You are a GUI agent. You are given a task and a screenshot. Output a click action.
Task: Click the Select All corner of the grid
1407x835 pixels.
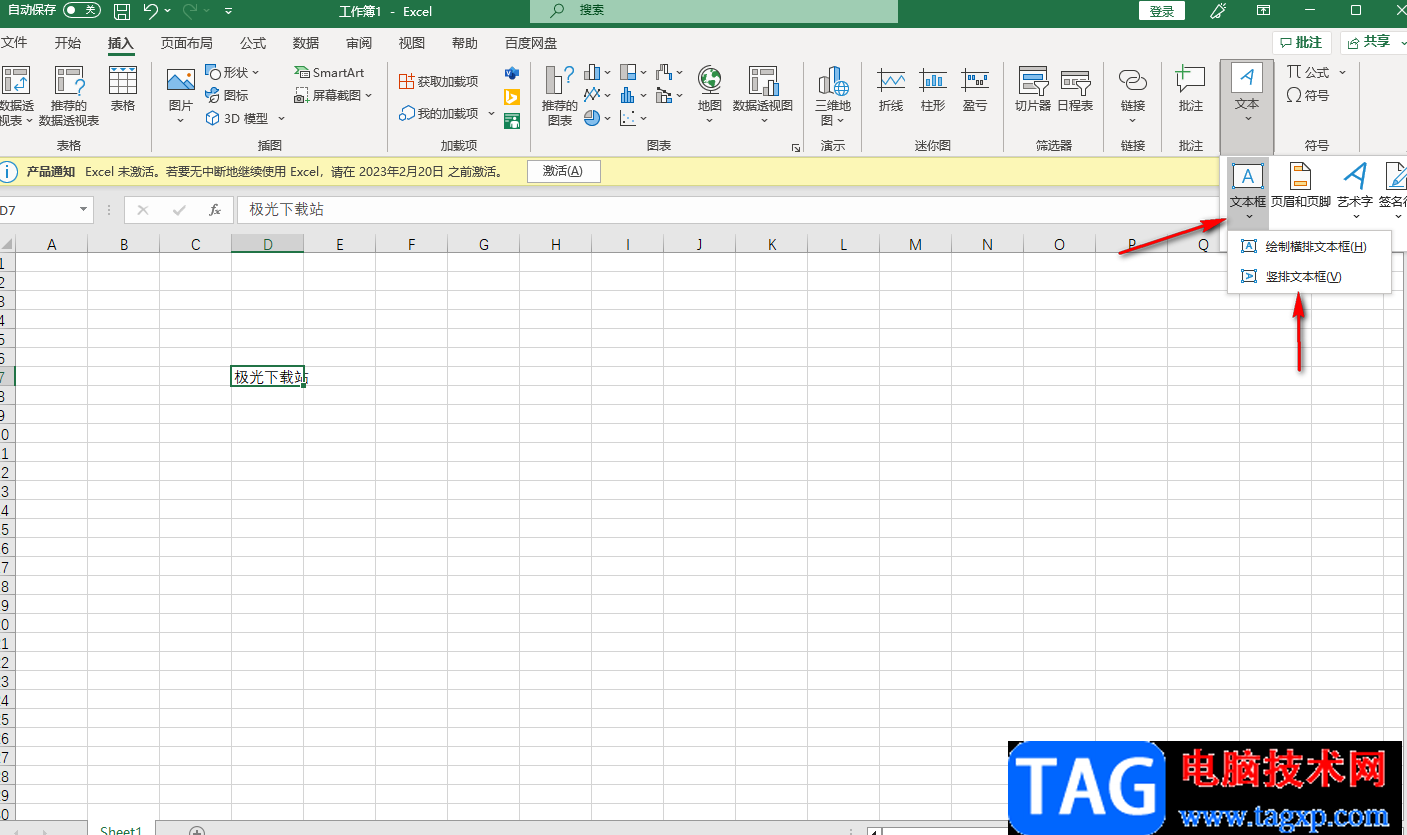point(7,244)
